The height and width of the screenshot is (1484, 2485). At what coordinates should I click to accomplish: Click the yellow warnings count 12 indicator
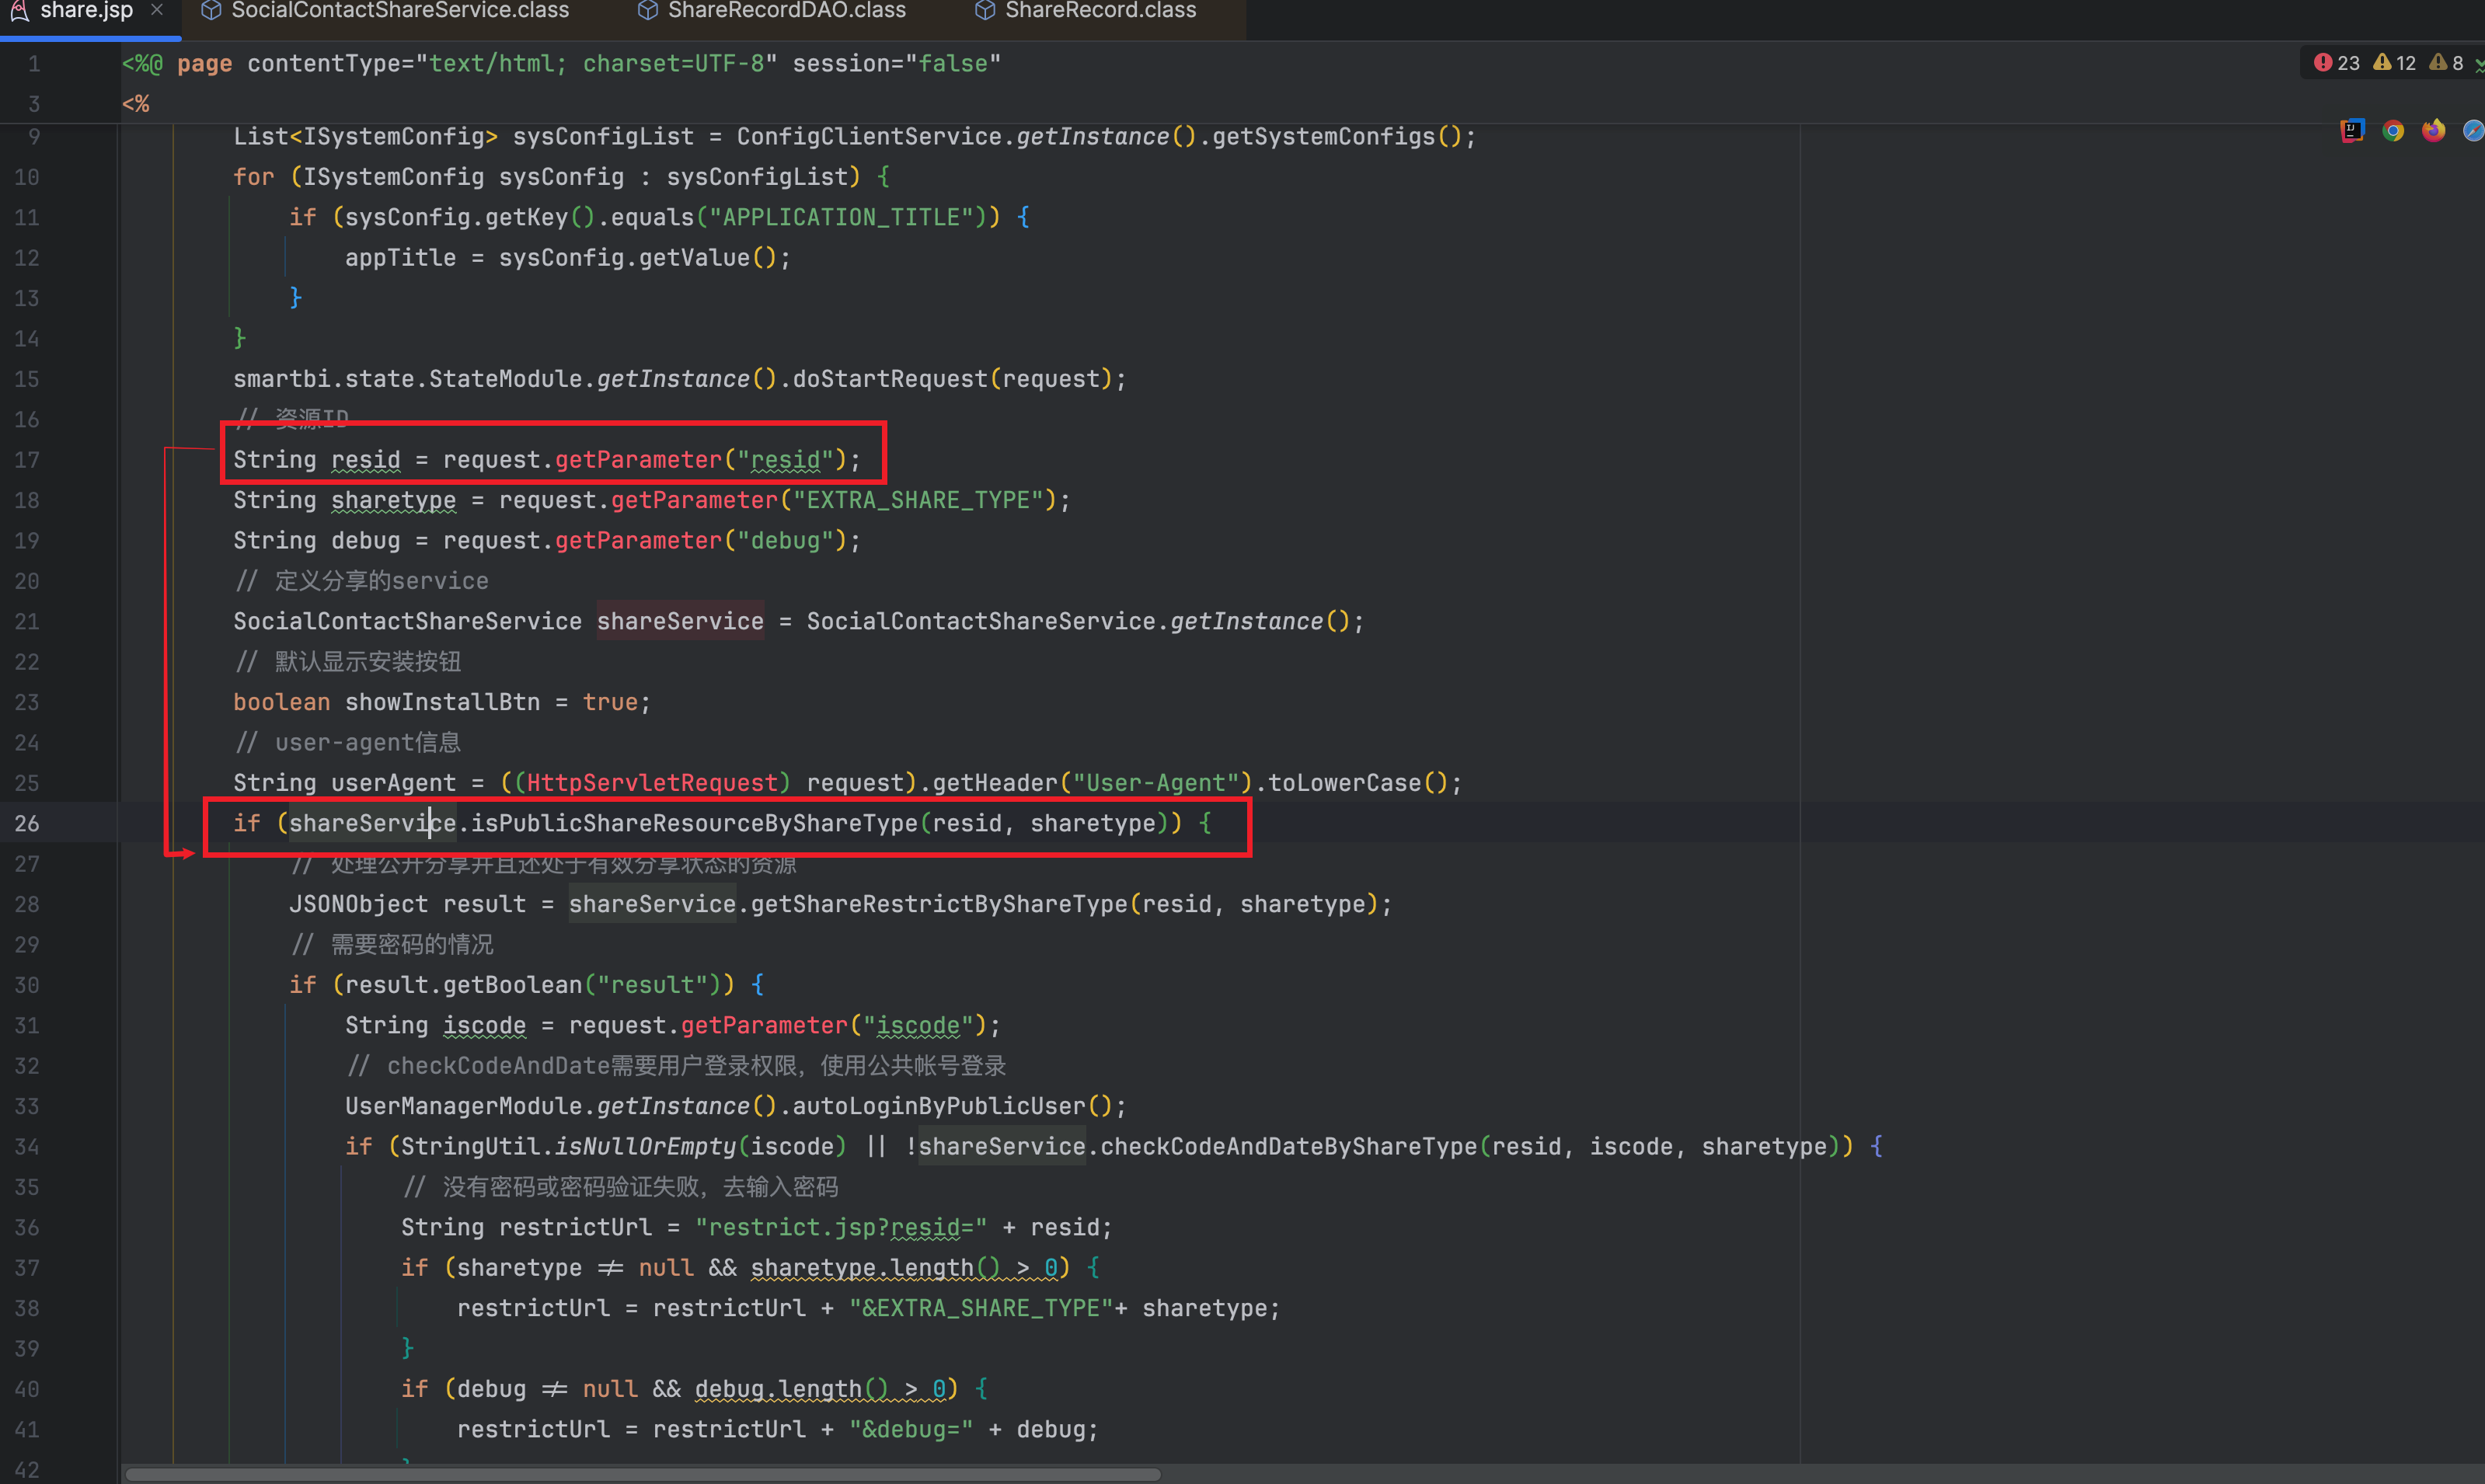coord(2395,63)
